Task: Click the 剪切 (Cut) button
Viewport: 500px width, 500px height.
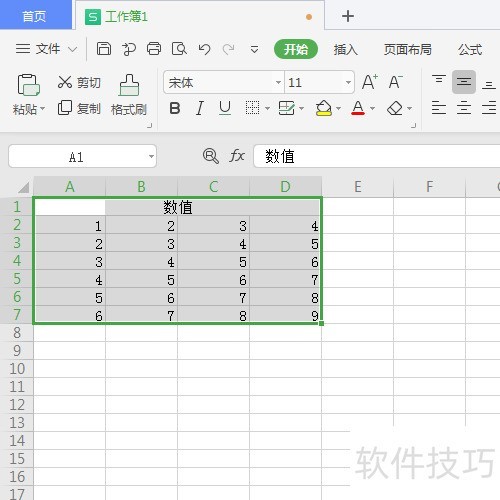Action: pyautogui.click(x=79, y=82)
